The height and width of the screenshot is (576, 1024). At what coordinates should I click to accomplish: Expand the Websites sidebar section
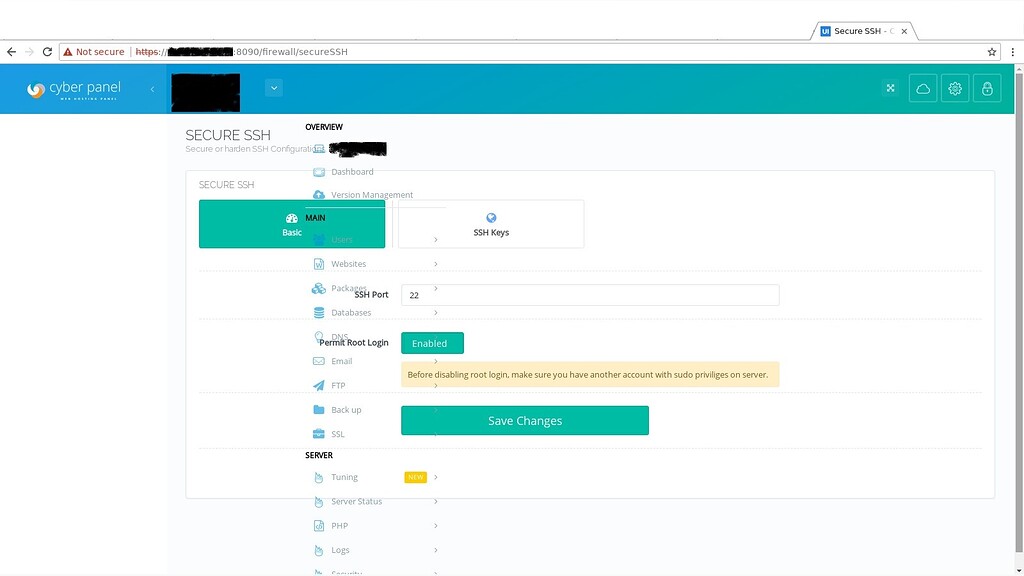tap(349, 263)
